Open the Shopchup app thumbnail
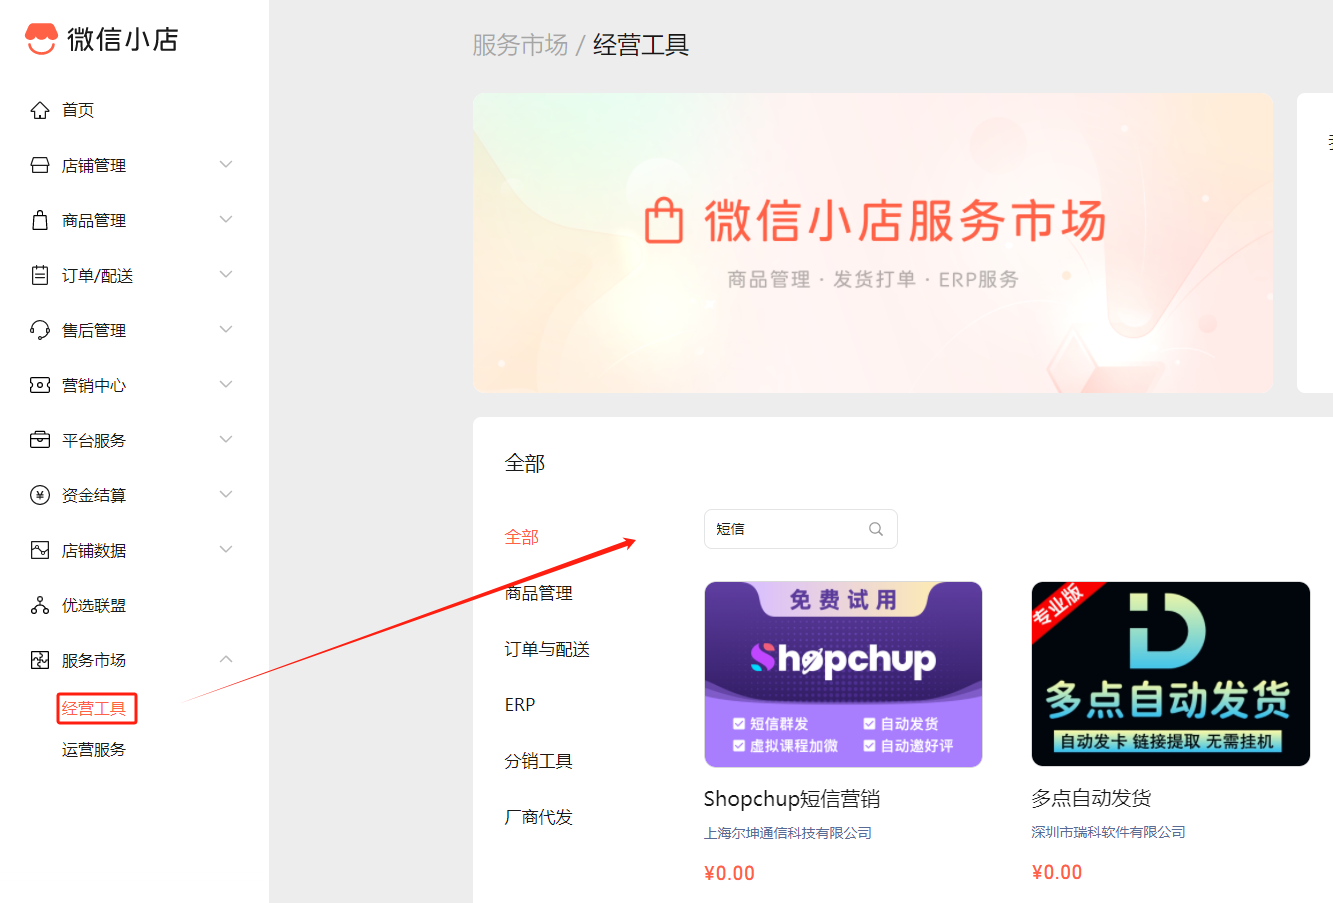Image resolution: width=1333 pixels, height=903 pixels. tap(843, 675)
